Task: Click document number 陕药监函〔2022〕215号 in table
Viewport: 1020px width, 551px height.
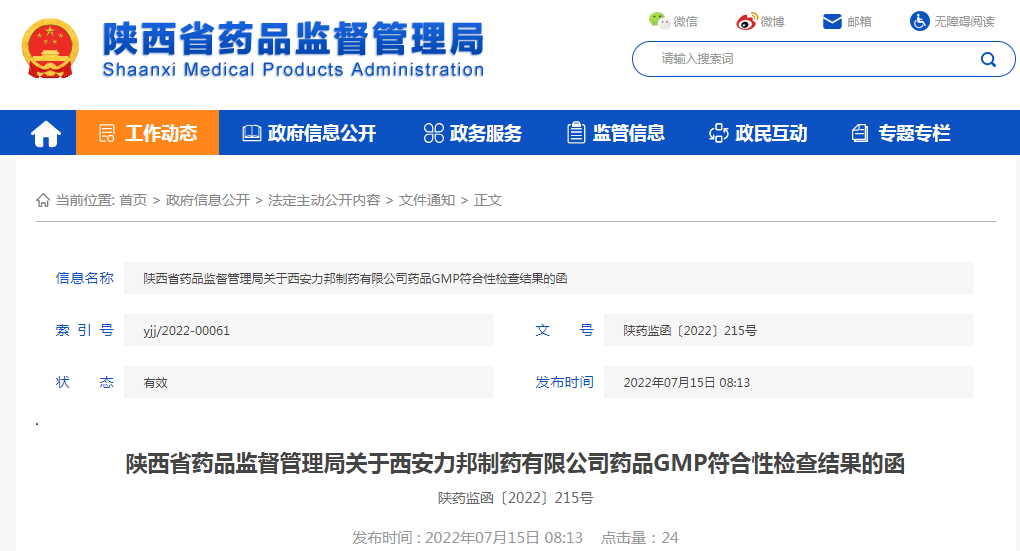Action: click(x=690, y=330)
